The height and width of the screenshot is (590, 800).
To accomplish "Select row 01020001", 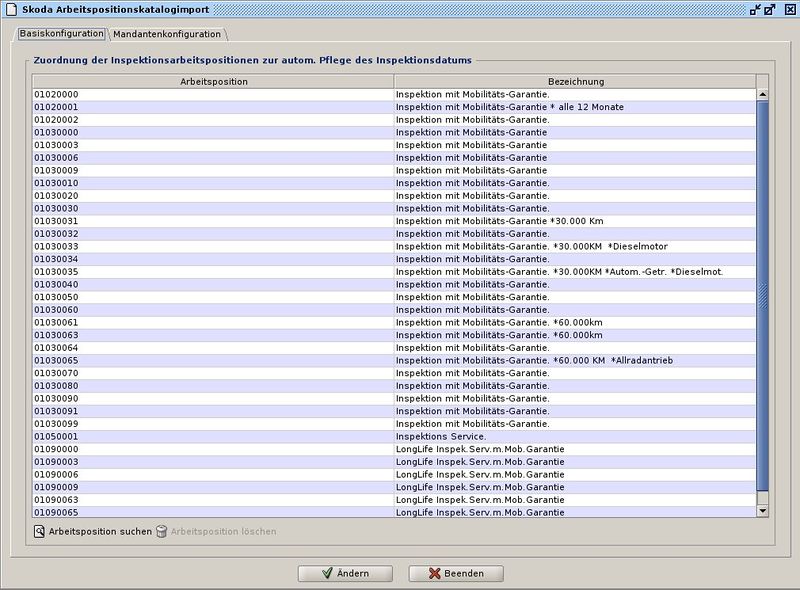I will (394, 107).
